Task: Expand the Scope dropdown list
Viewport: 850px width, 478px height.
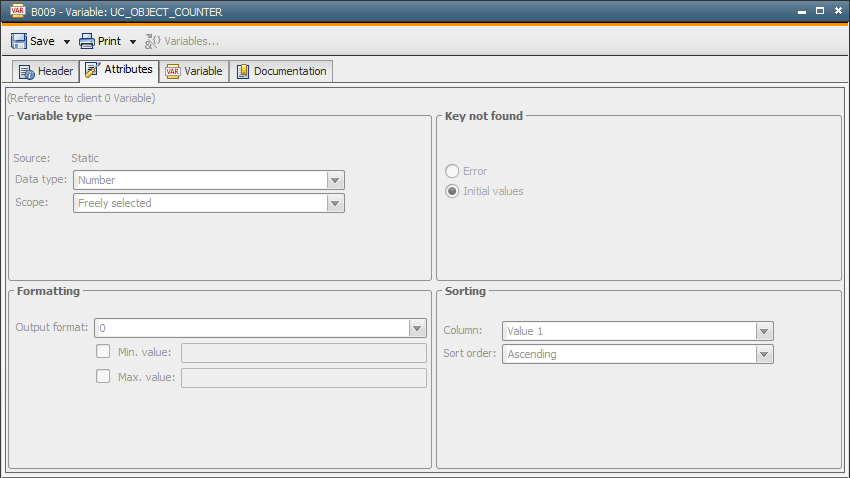Action: [x=335, y=203]
